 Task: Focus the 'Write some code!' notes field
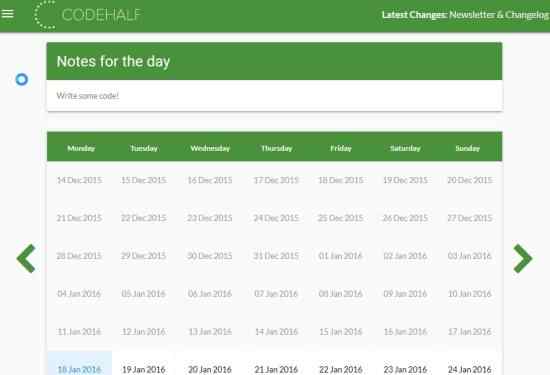[274, 95]
